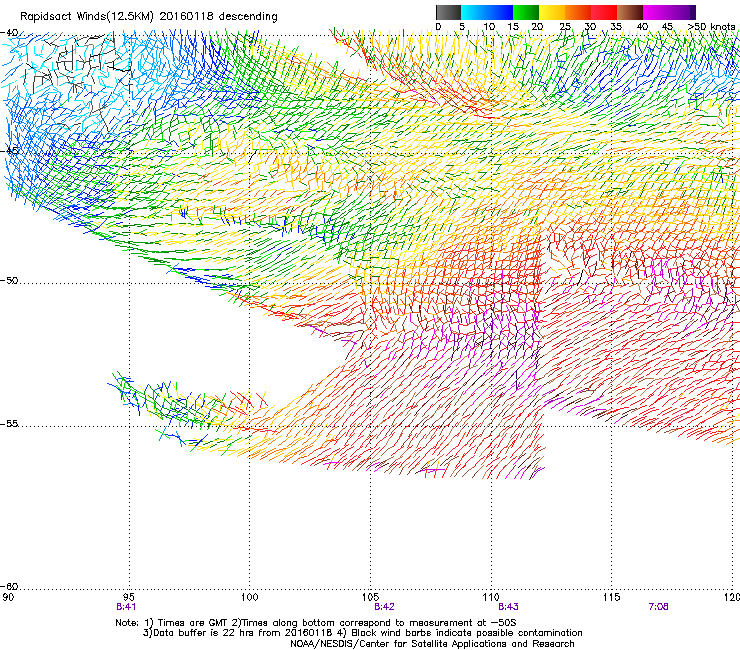Click the green 15-20 knots legend swatch
This screenshot has height=650, width=740.
pyautogui.click(x=526, y=12)
